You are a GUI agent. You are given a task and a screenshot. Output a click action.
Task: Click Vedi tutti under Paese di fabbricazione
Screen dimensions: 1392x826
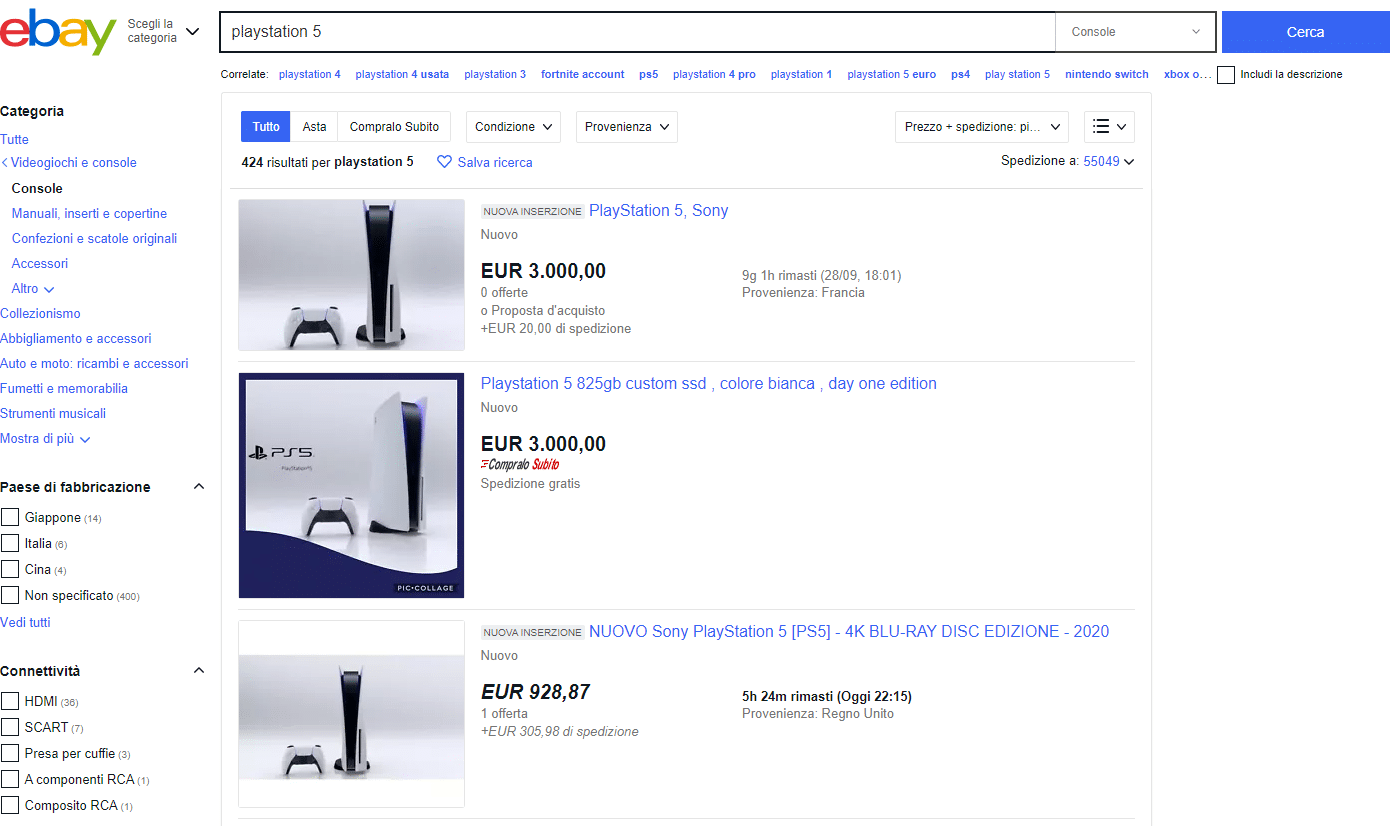point(25,623)
